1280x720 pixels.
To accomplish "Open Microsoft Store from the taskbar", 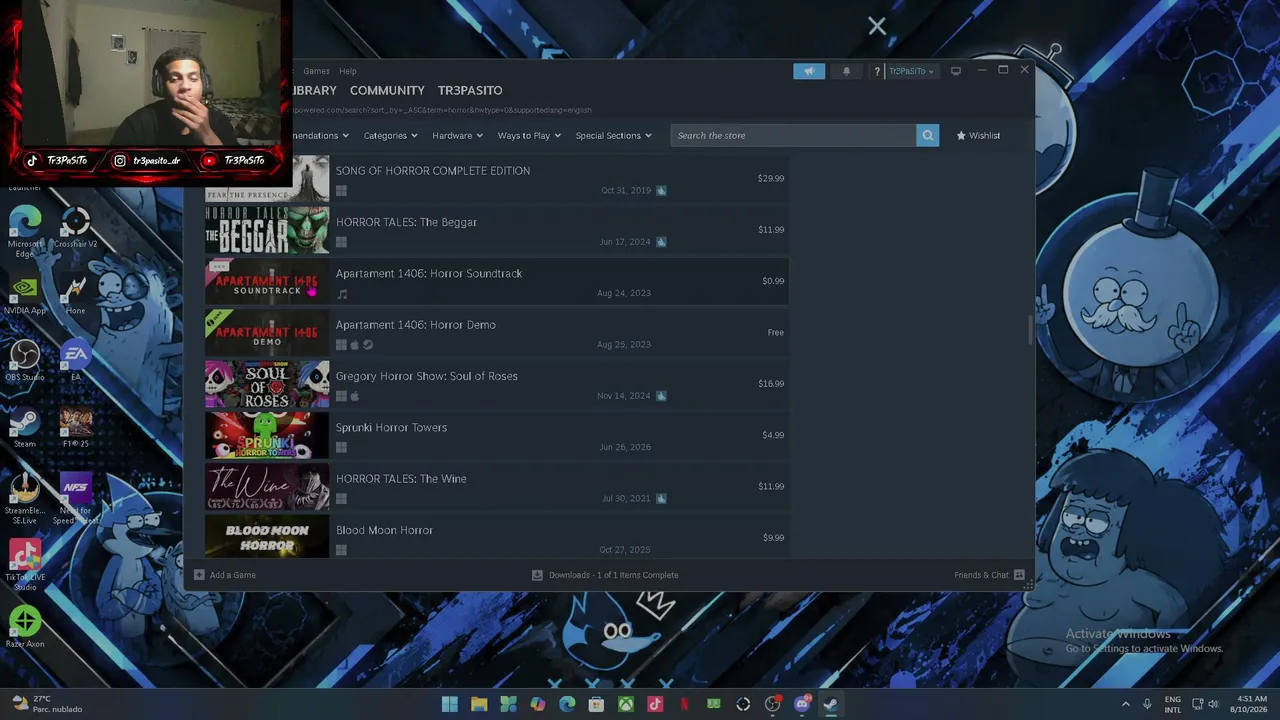I will tap(596, 704).
